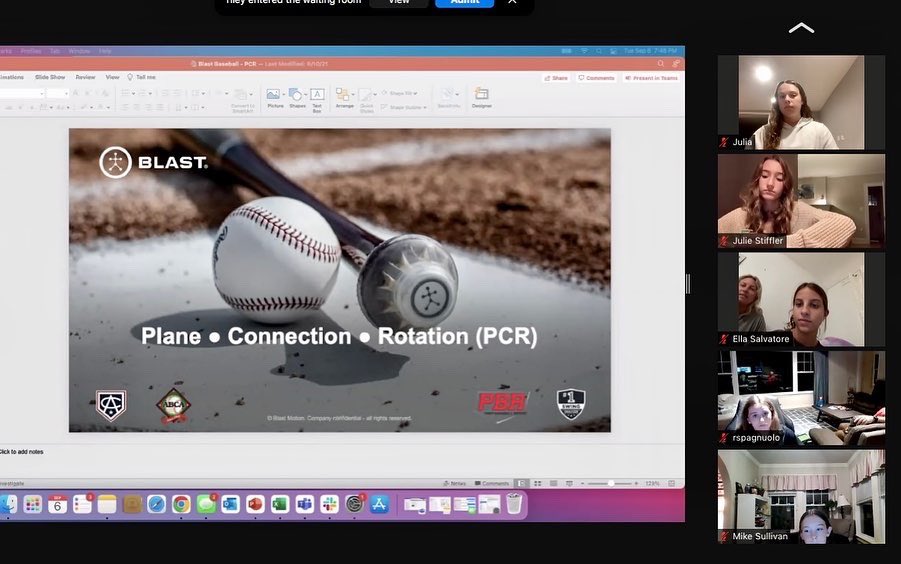Open Slack from the Dock
Image resolution: width=901 pixels, height=564 pixels.
point(329,504)
